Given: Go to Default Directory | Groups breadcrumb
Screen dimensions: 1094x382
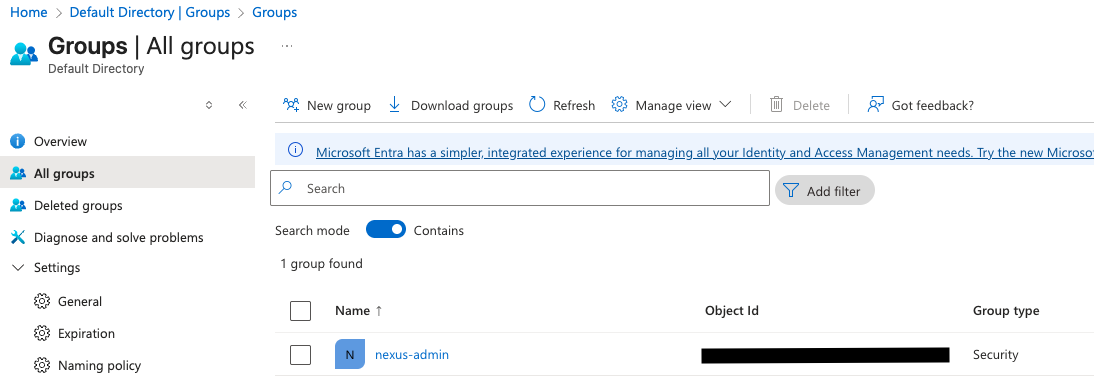Looking at the screenshot, I should [150, 13].
